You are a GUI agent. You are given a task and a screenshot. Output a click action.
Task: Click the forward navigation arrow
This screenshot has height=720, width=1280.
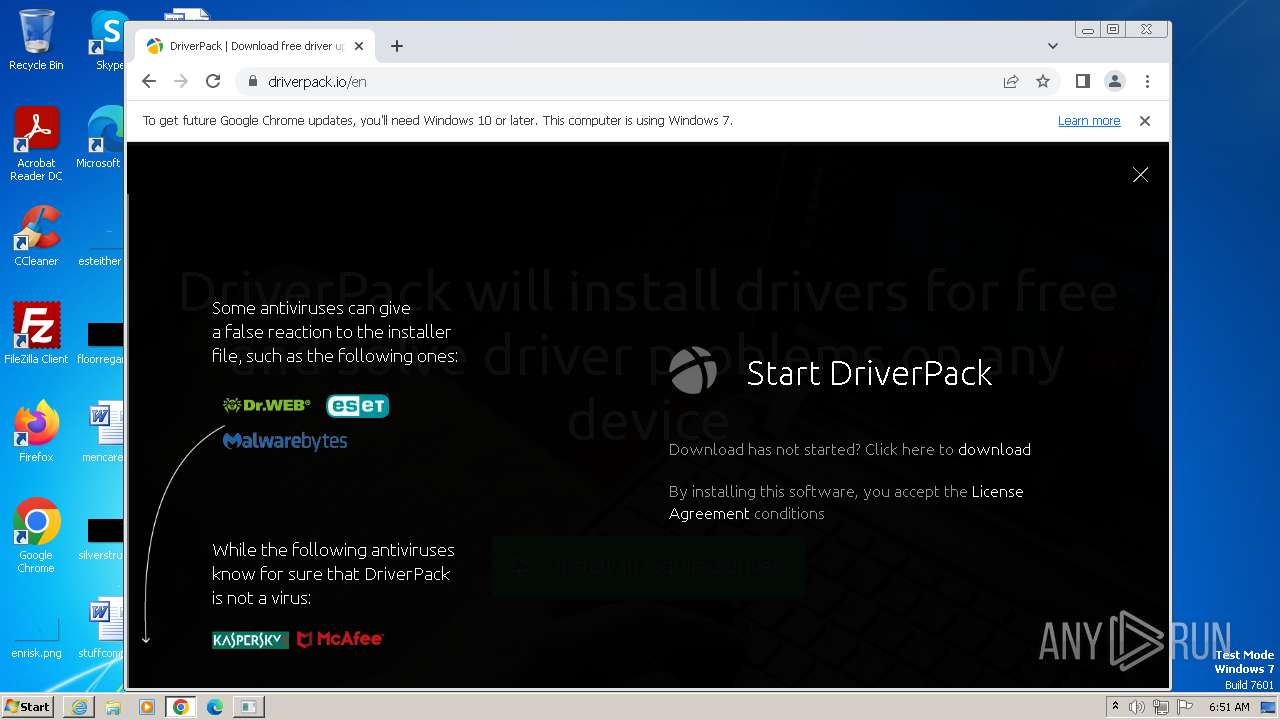[181, 81]
